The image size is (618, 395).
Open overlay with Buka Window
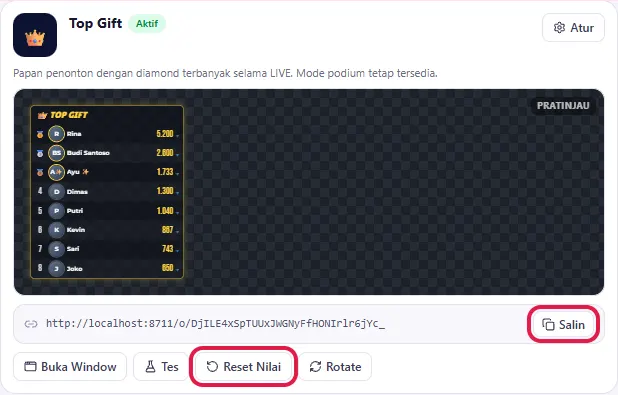(70, 367)
